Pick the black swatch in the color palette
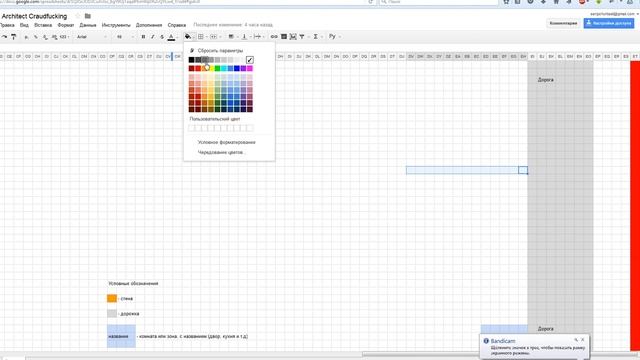 pyautogui.click(x=191, y=60)
